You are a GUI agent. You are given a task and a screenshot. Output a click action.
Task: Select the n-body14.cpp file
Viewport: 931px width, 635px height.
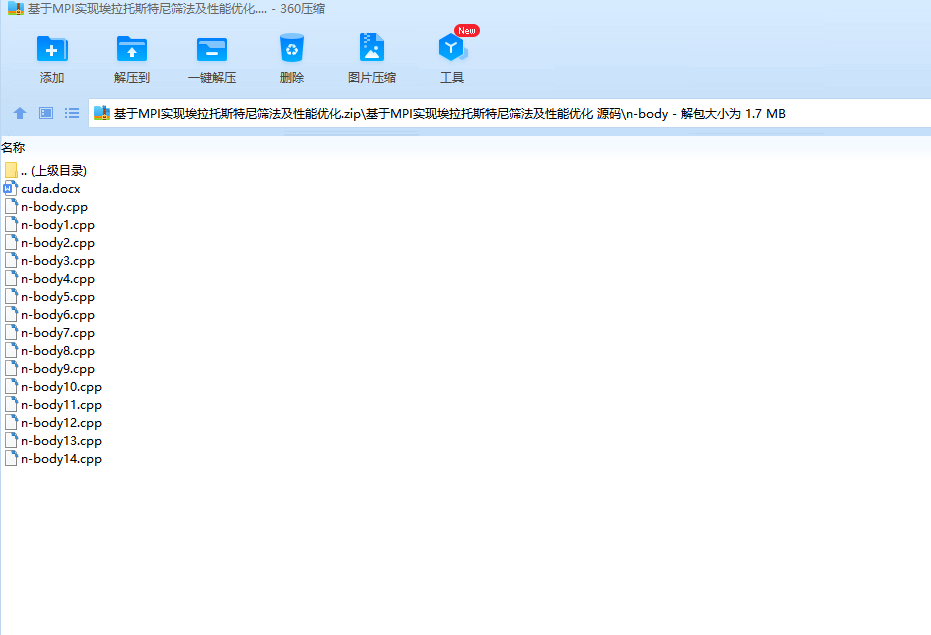coord(53,459)
